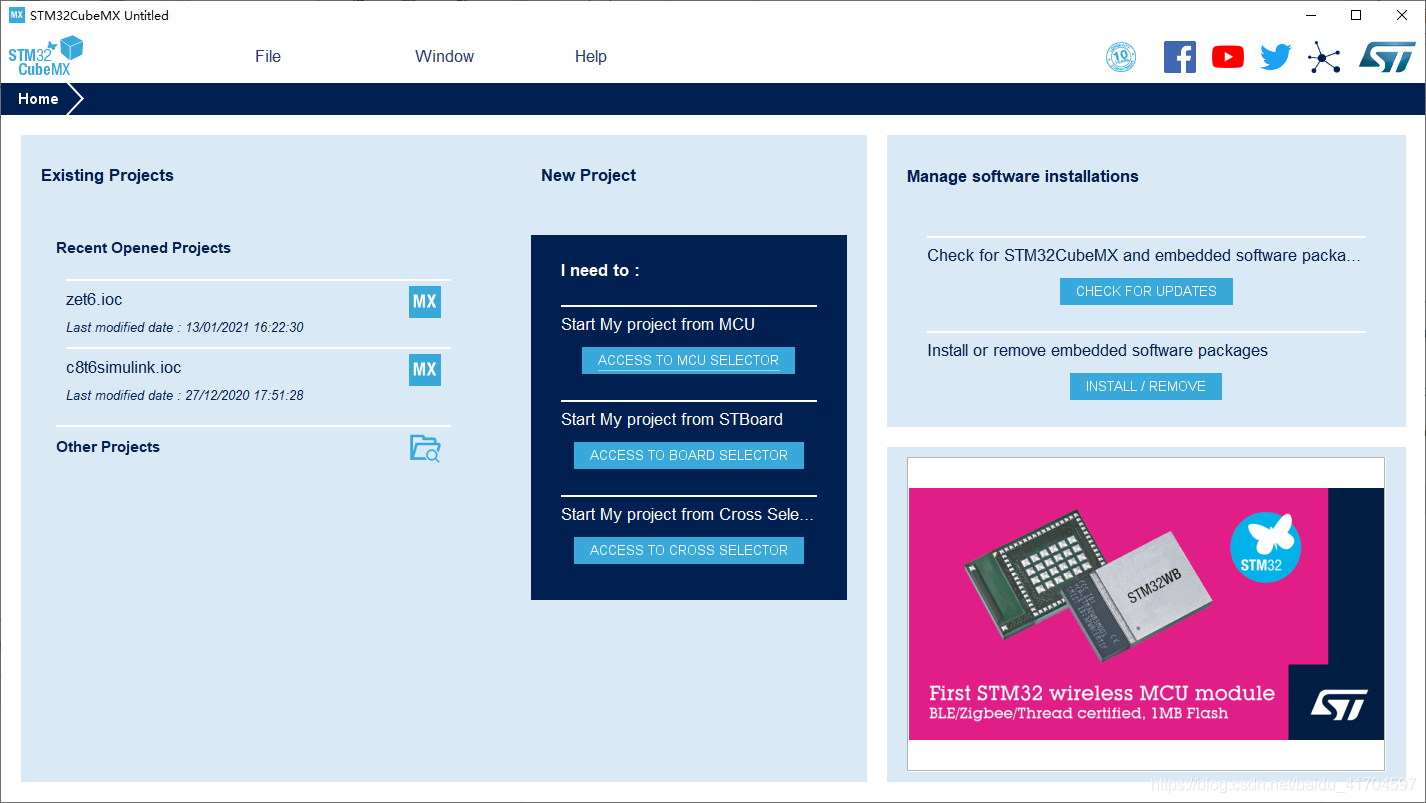This screenshot has height=803, width=1426.
Task: Open zet6.ioc via its MX icon
Action: point(425,302)
